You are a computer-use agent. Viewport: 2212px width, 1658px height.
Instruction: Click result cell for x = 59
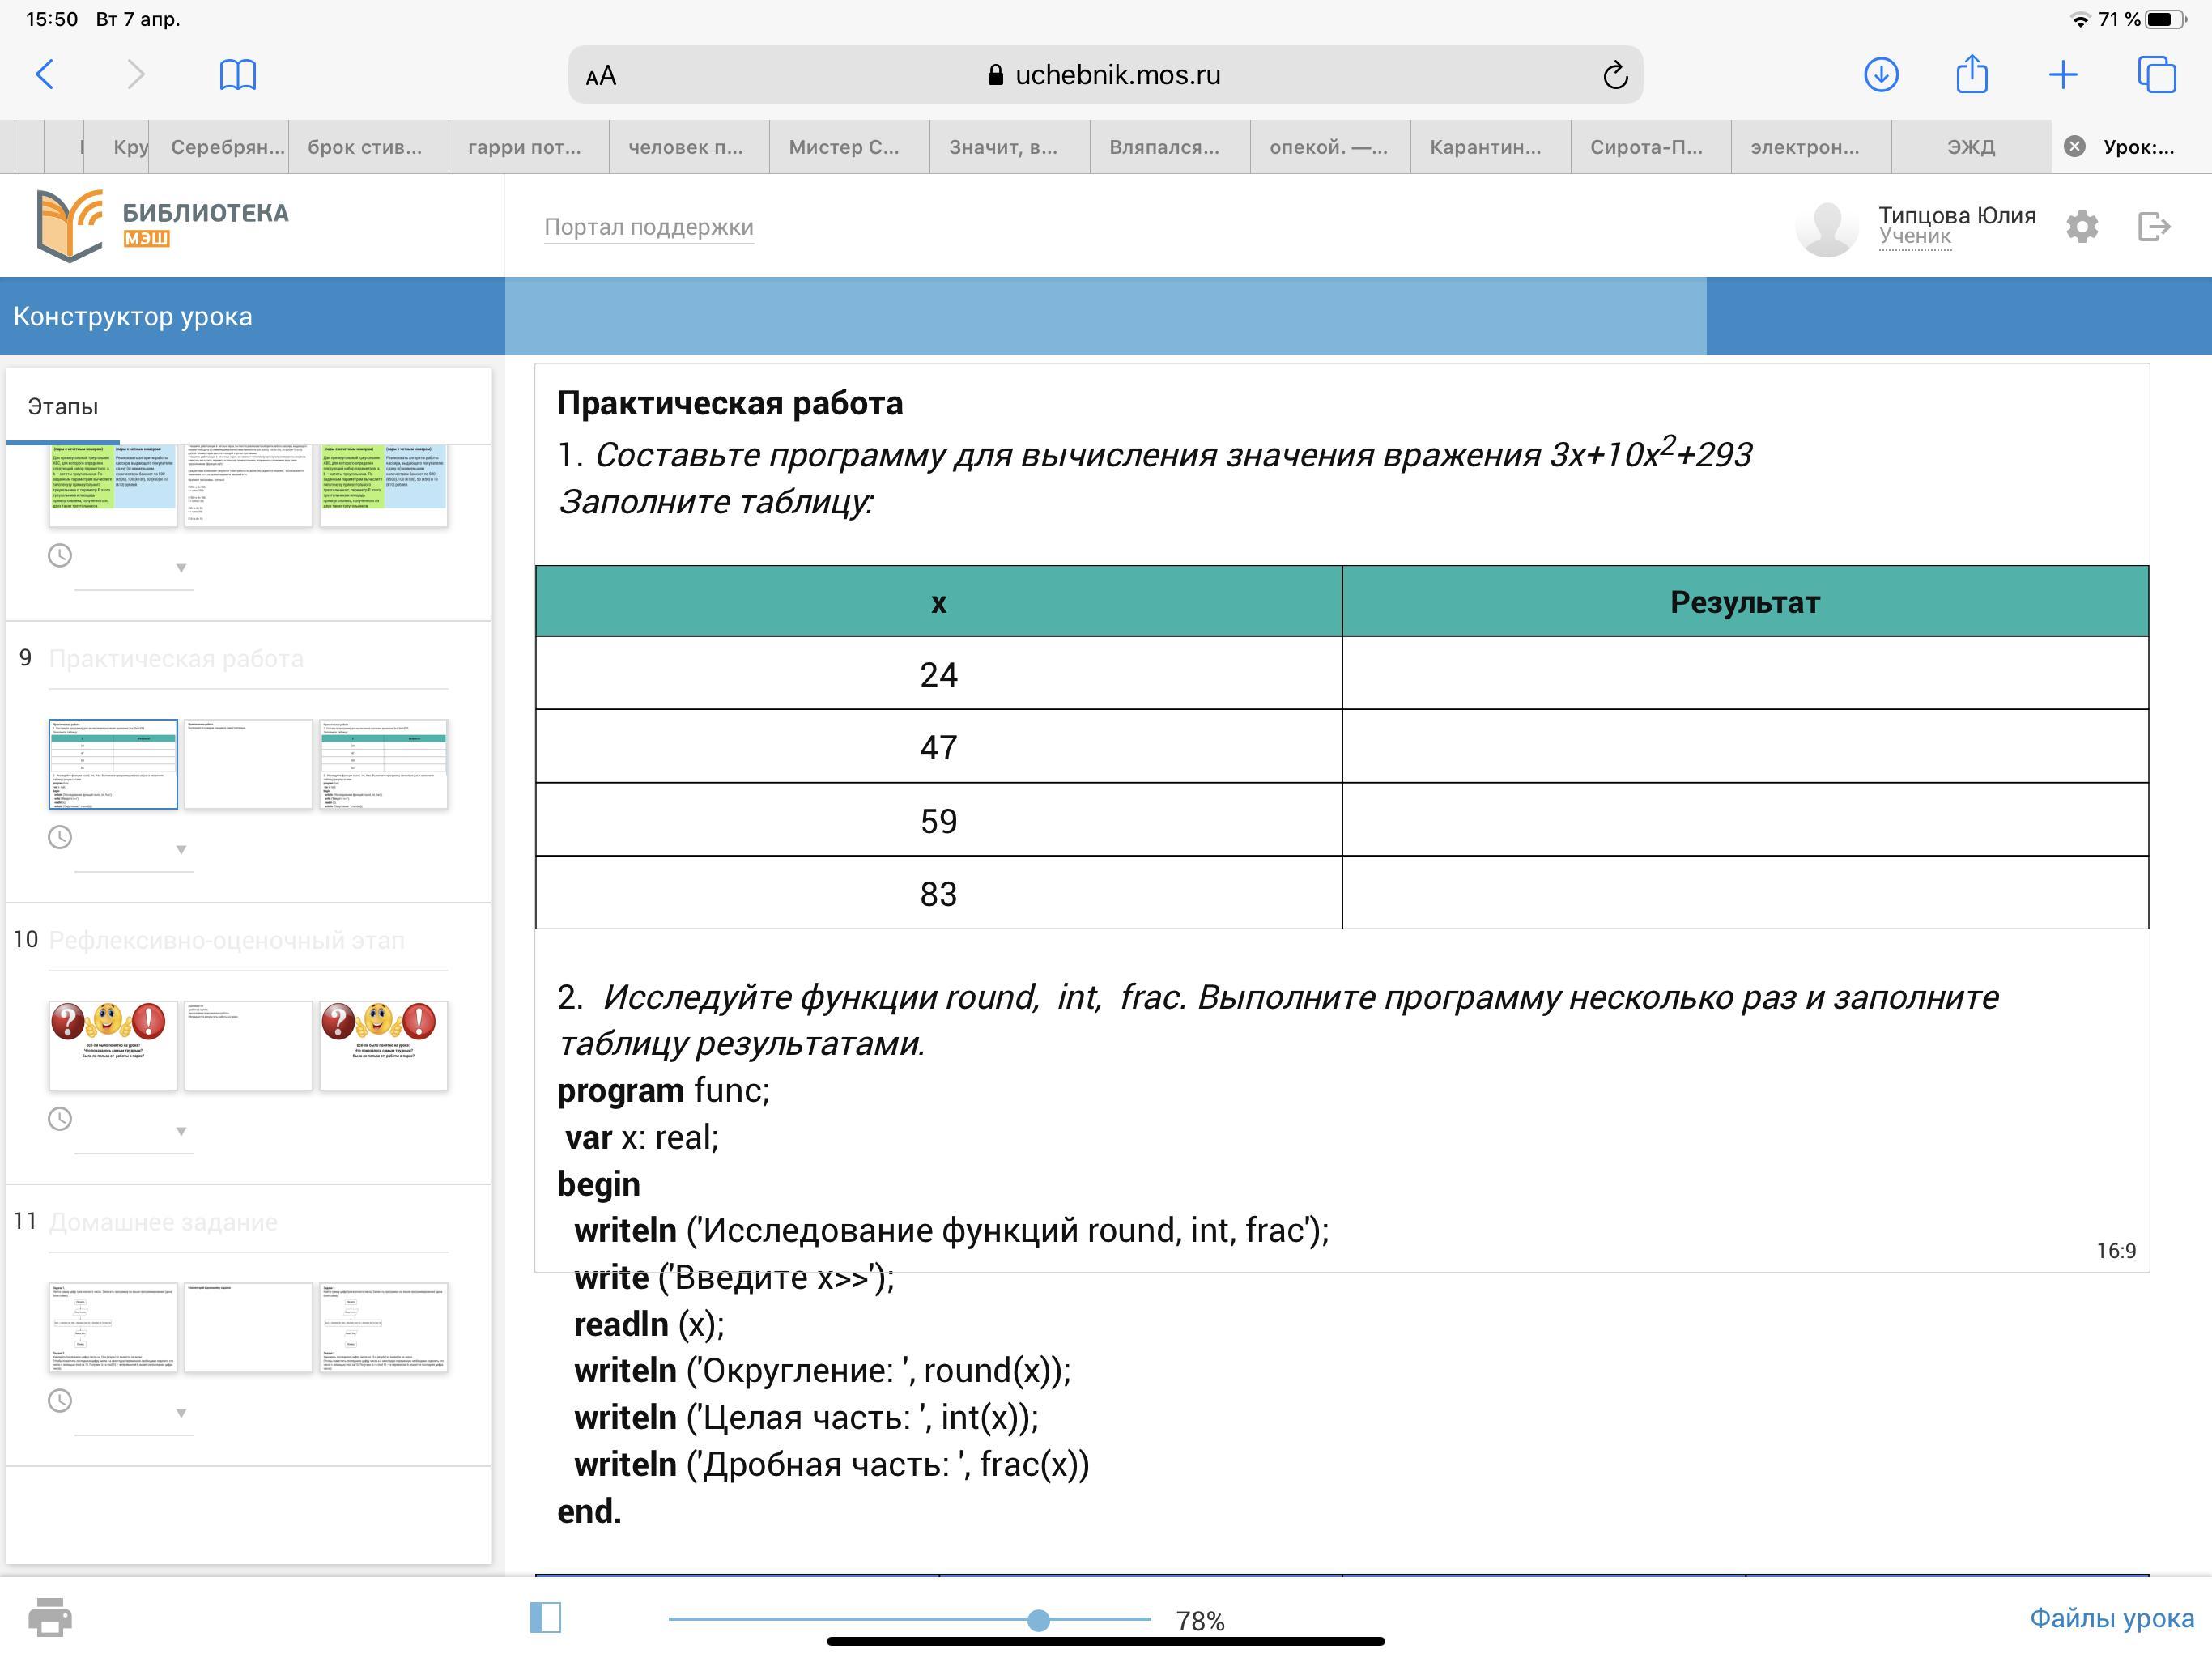[x=1745, y=819]
